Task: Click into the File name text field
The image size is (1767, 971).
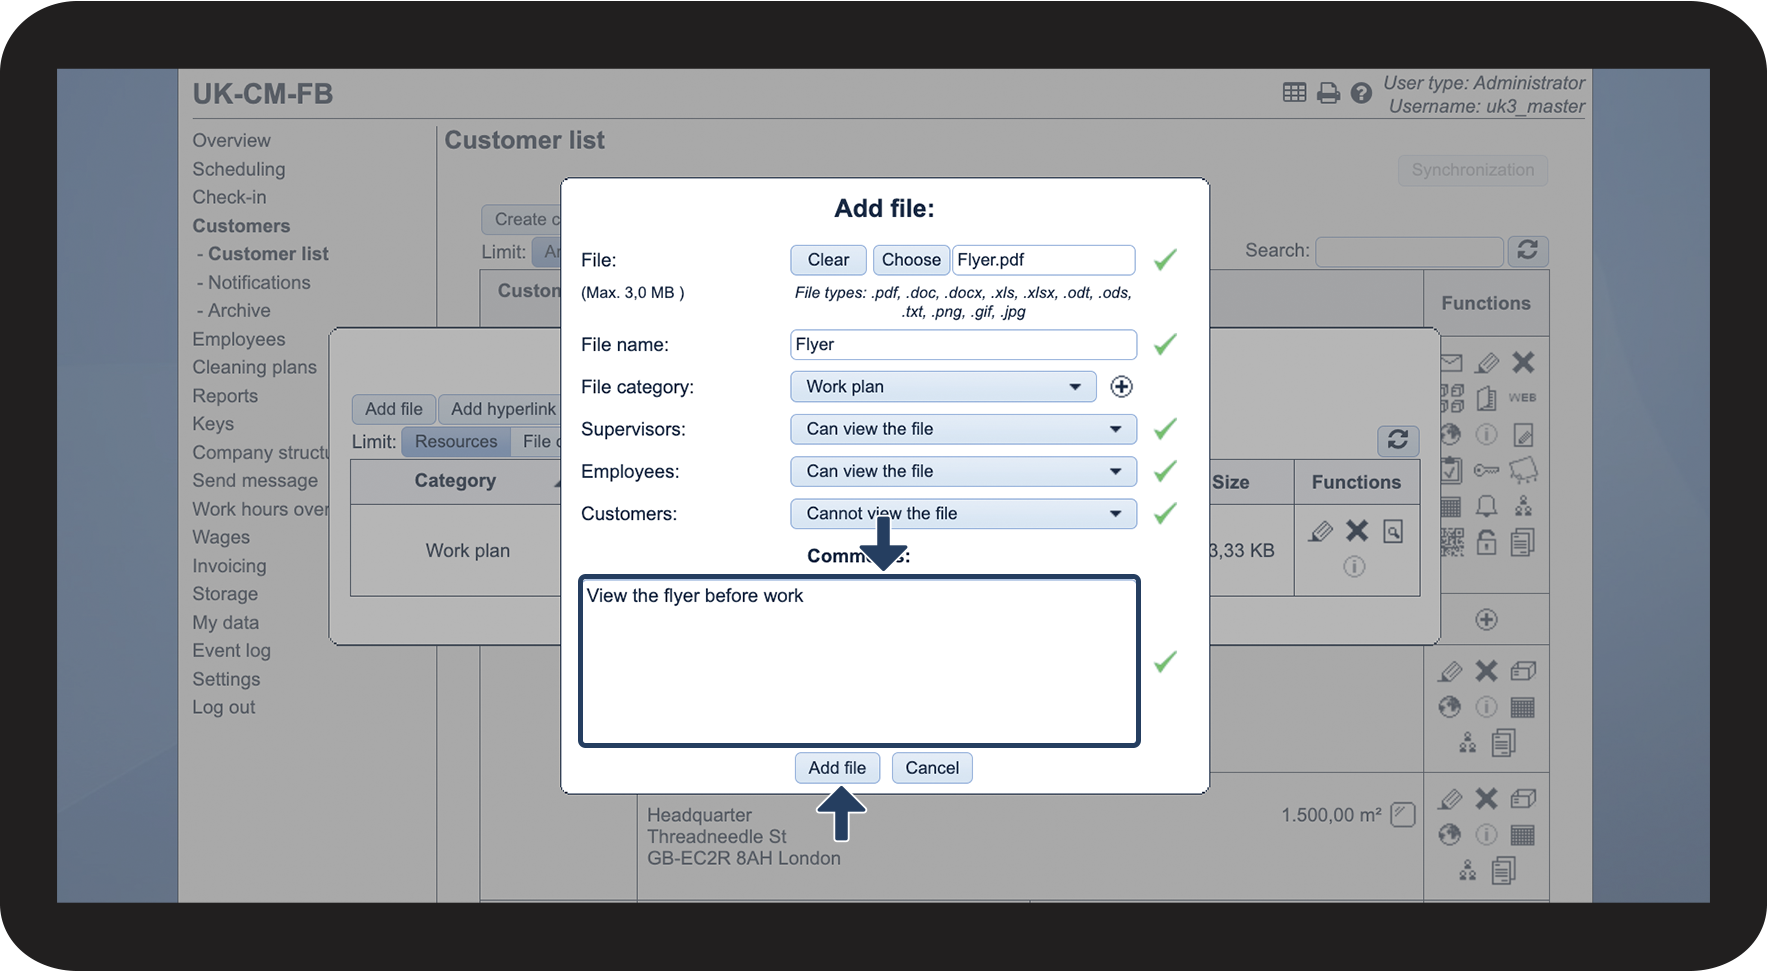Action: (963, 345)
